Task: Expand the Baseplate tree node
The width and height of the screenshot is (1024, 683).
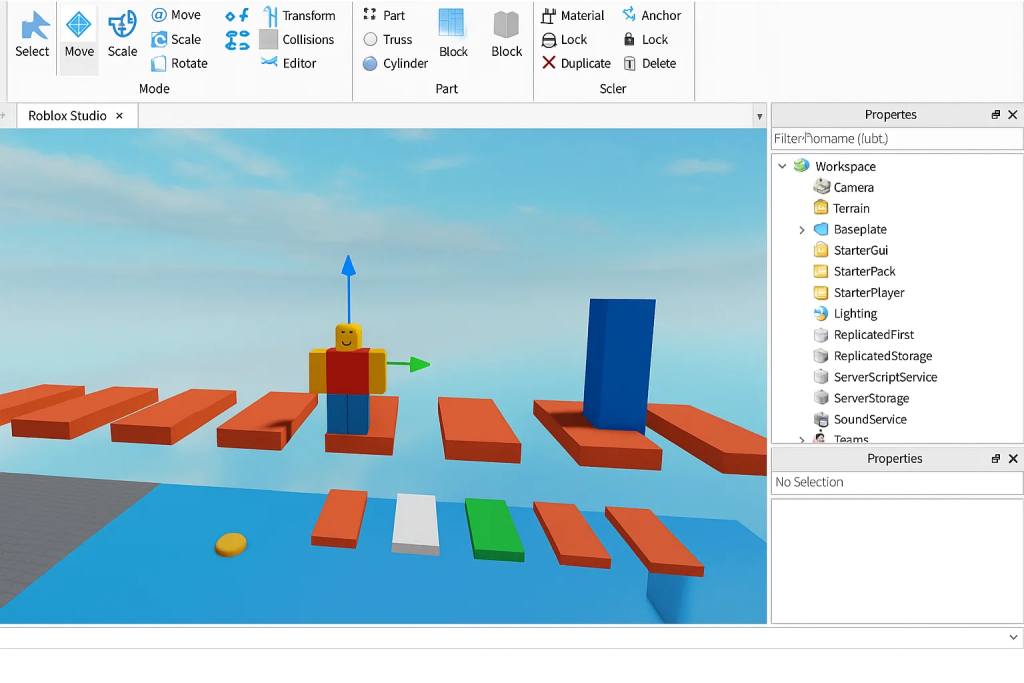Action: click(x=802, y=230)
